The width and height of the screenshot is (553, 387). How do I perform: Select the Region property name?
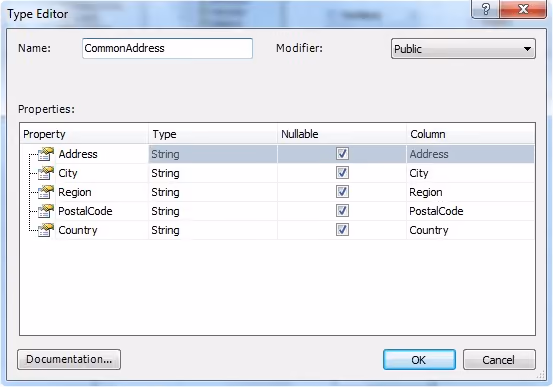75,192
